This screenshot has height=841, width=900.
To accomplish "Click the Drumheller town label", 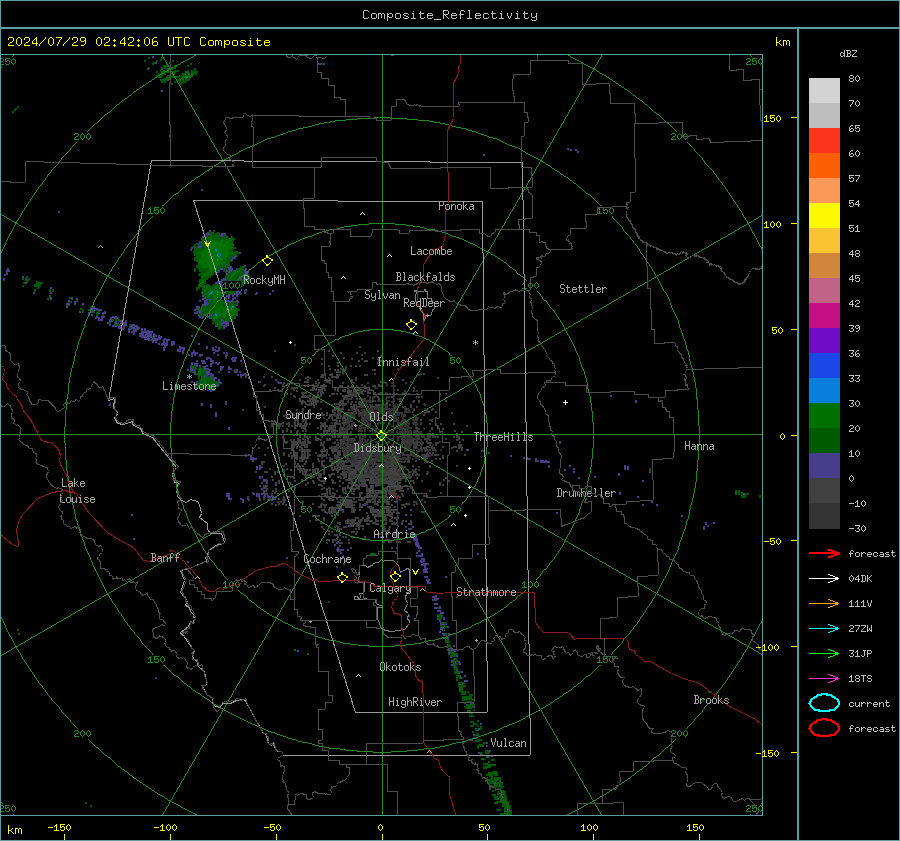I will click(x=586, y=493).
